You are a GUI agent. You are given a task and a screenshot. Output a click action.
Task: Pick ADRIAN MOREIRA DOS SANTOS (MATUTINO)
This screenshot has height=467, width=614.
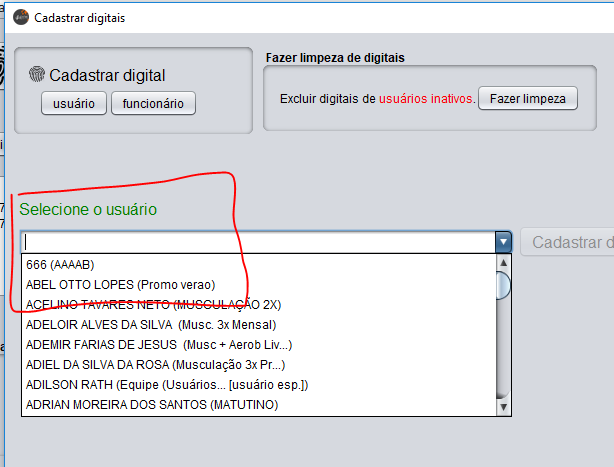150,404
